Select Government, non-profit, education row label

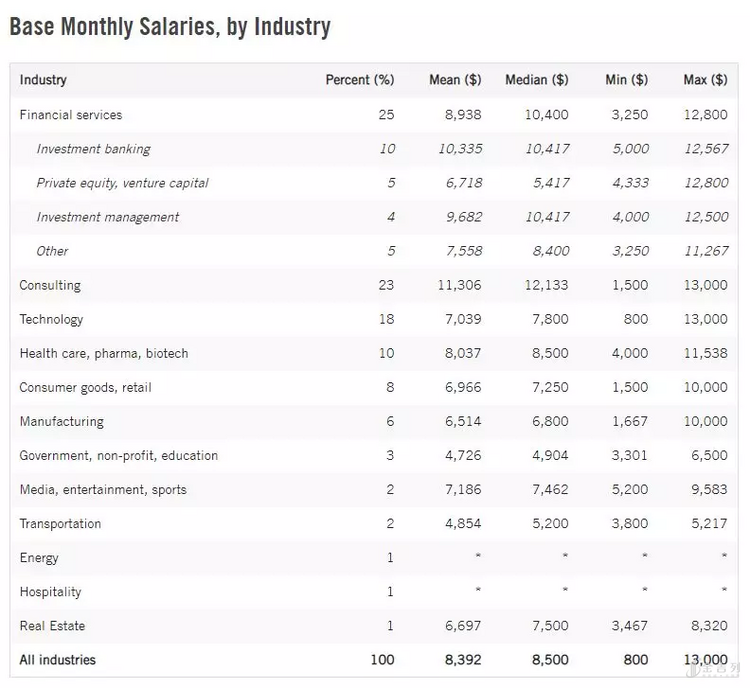pyautogui.click(x=119, y=455)
